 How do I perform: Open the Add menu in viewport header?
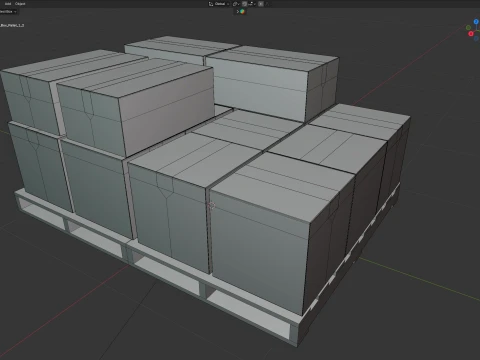[8, 4]
